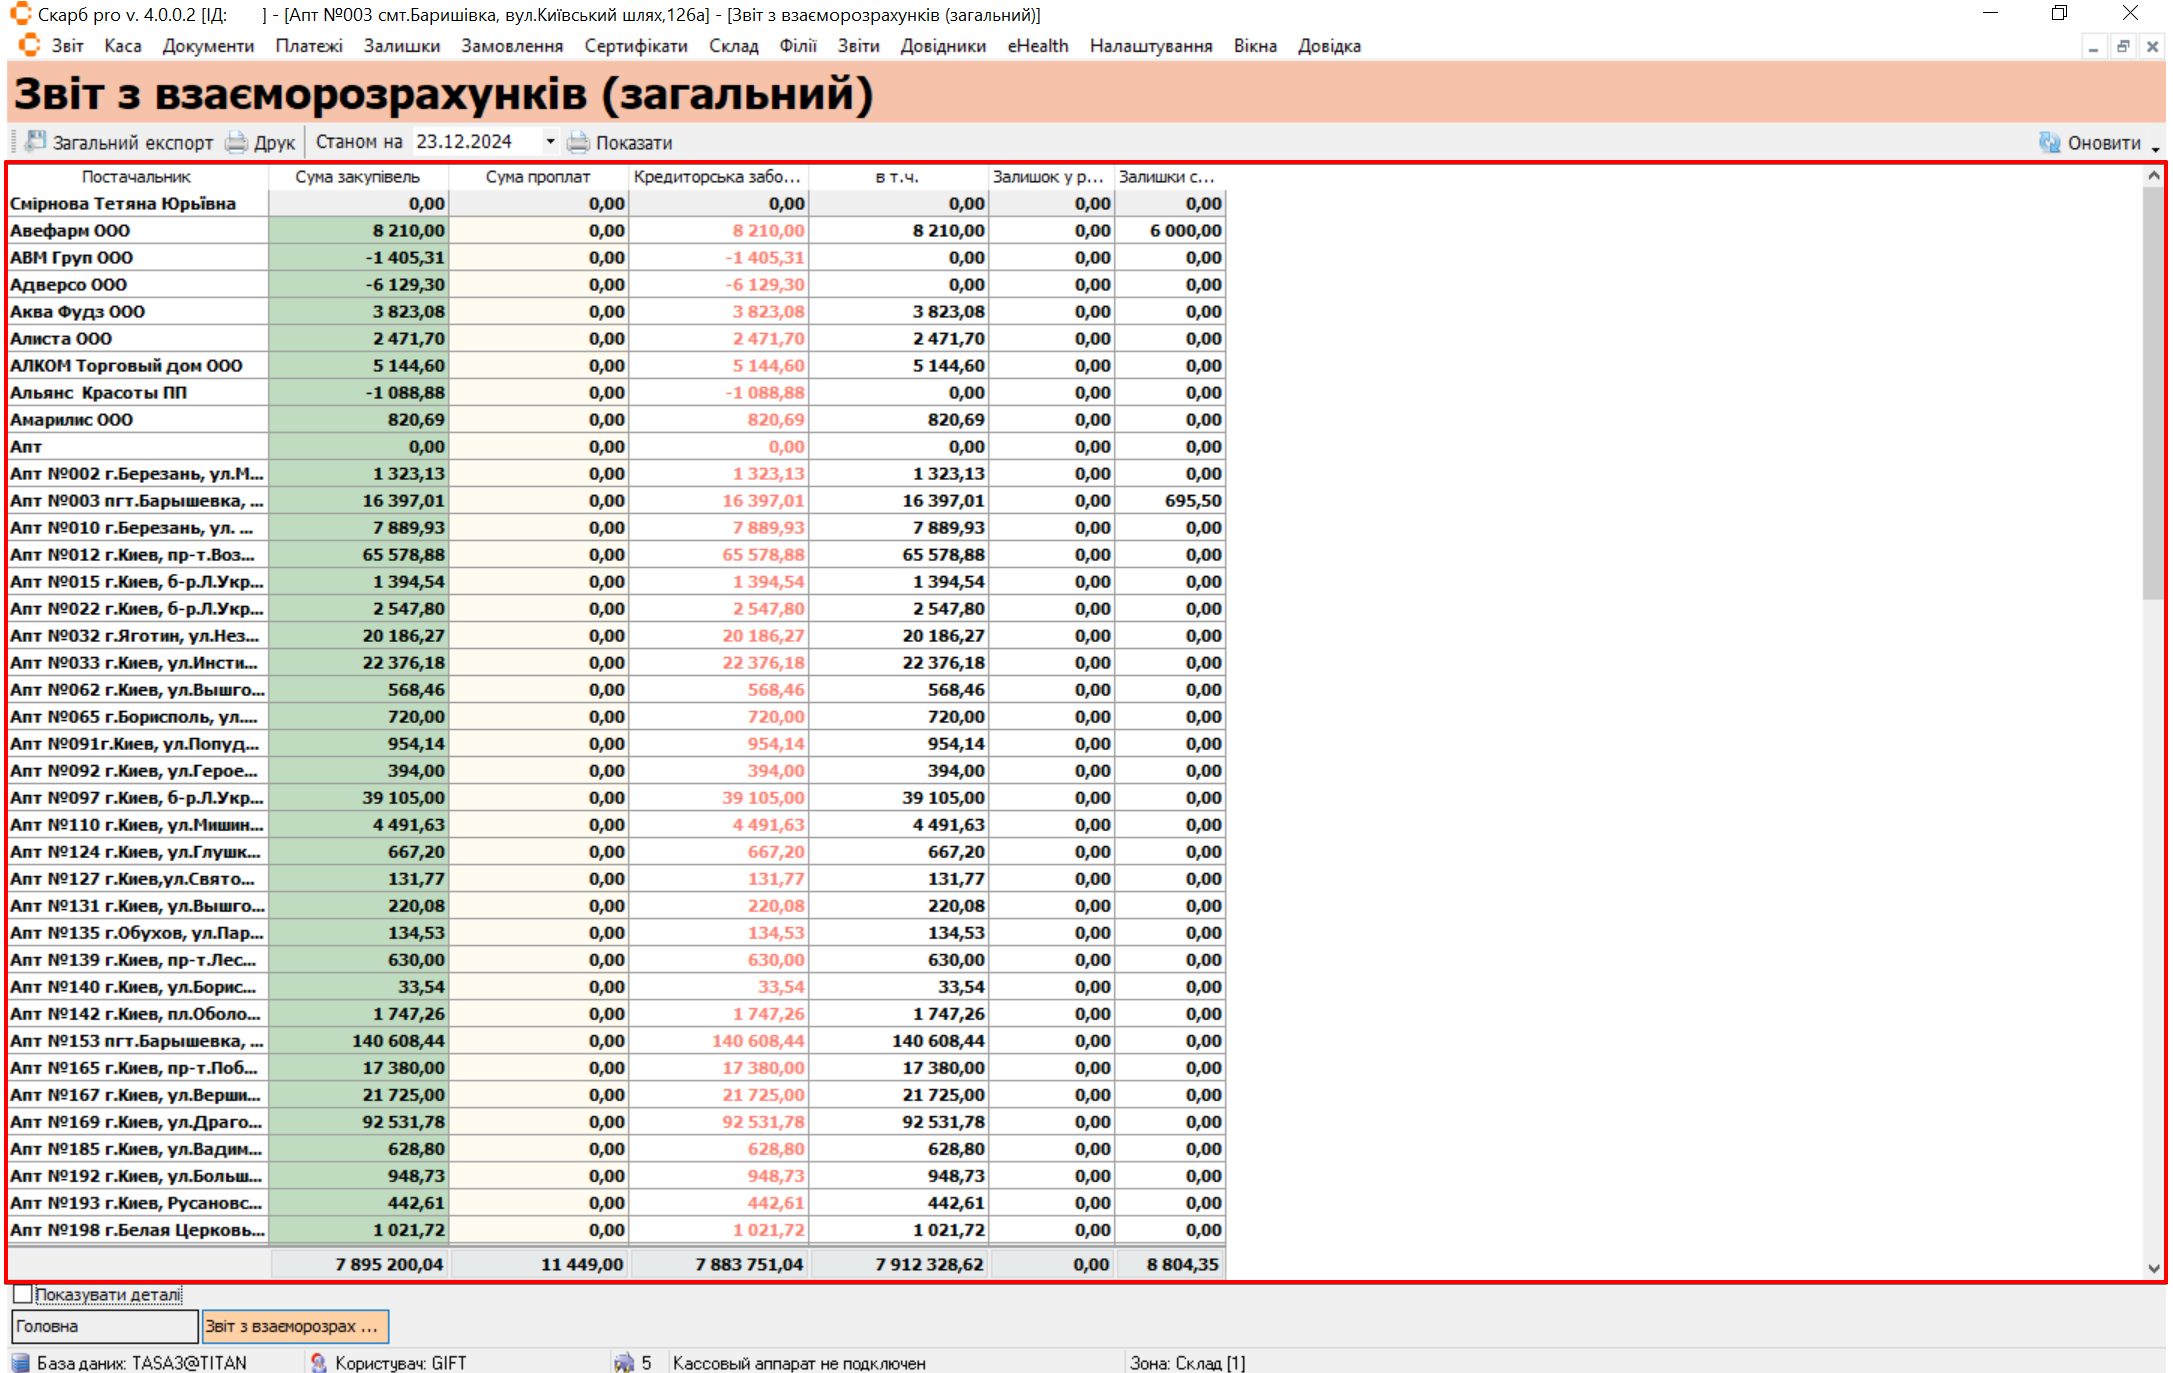
Task: Enable the Показувати деталі checkbox
Action: click(23, 1294)
